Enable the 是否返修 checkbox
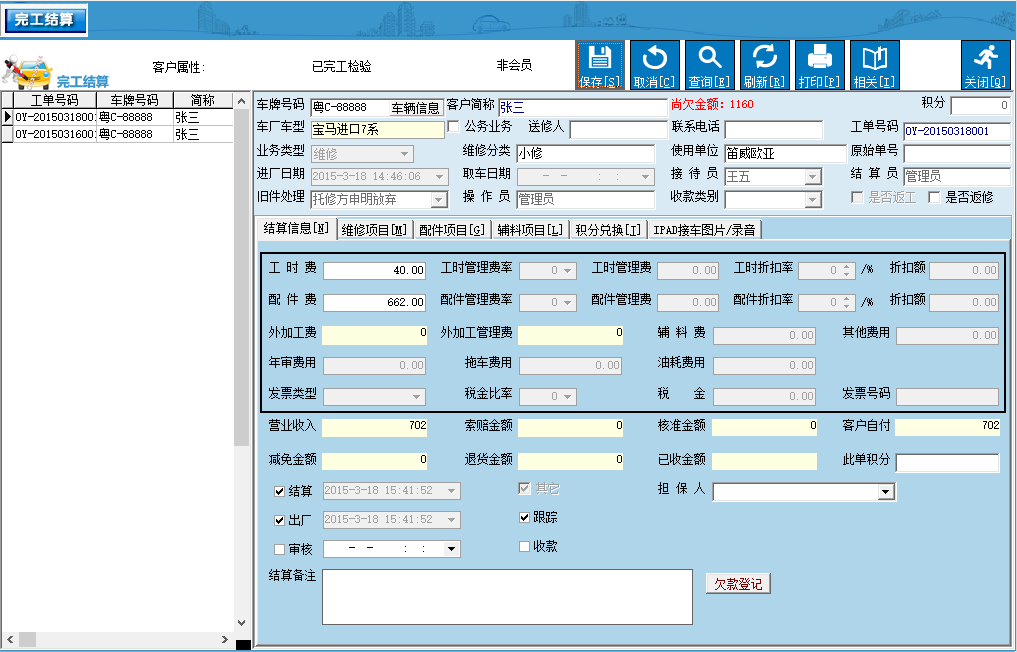 click(934, 197)
